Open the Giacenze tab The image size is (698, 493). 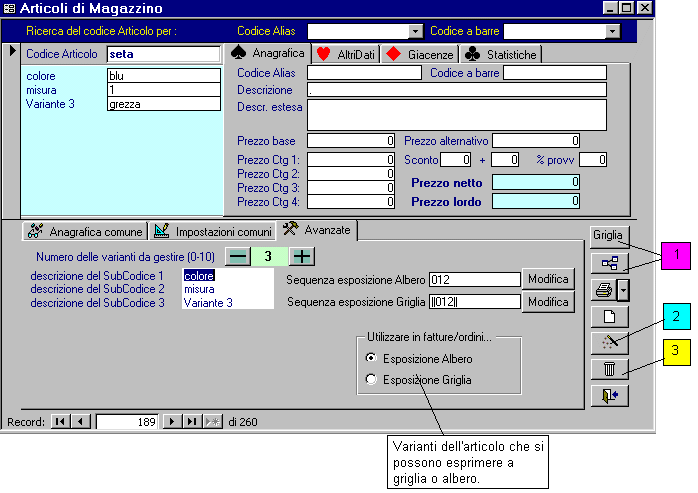point(420,55)
